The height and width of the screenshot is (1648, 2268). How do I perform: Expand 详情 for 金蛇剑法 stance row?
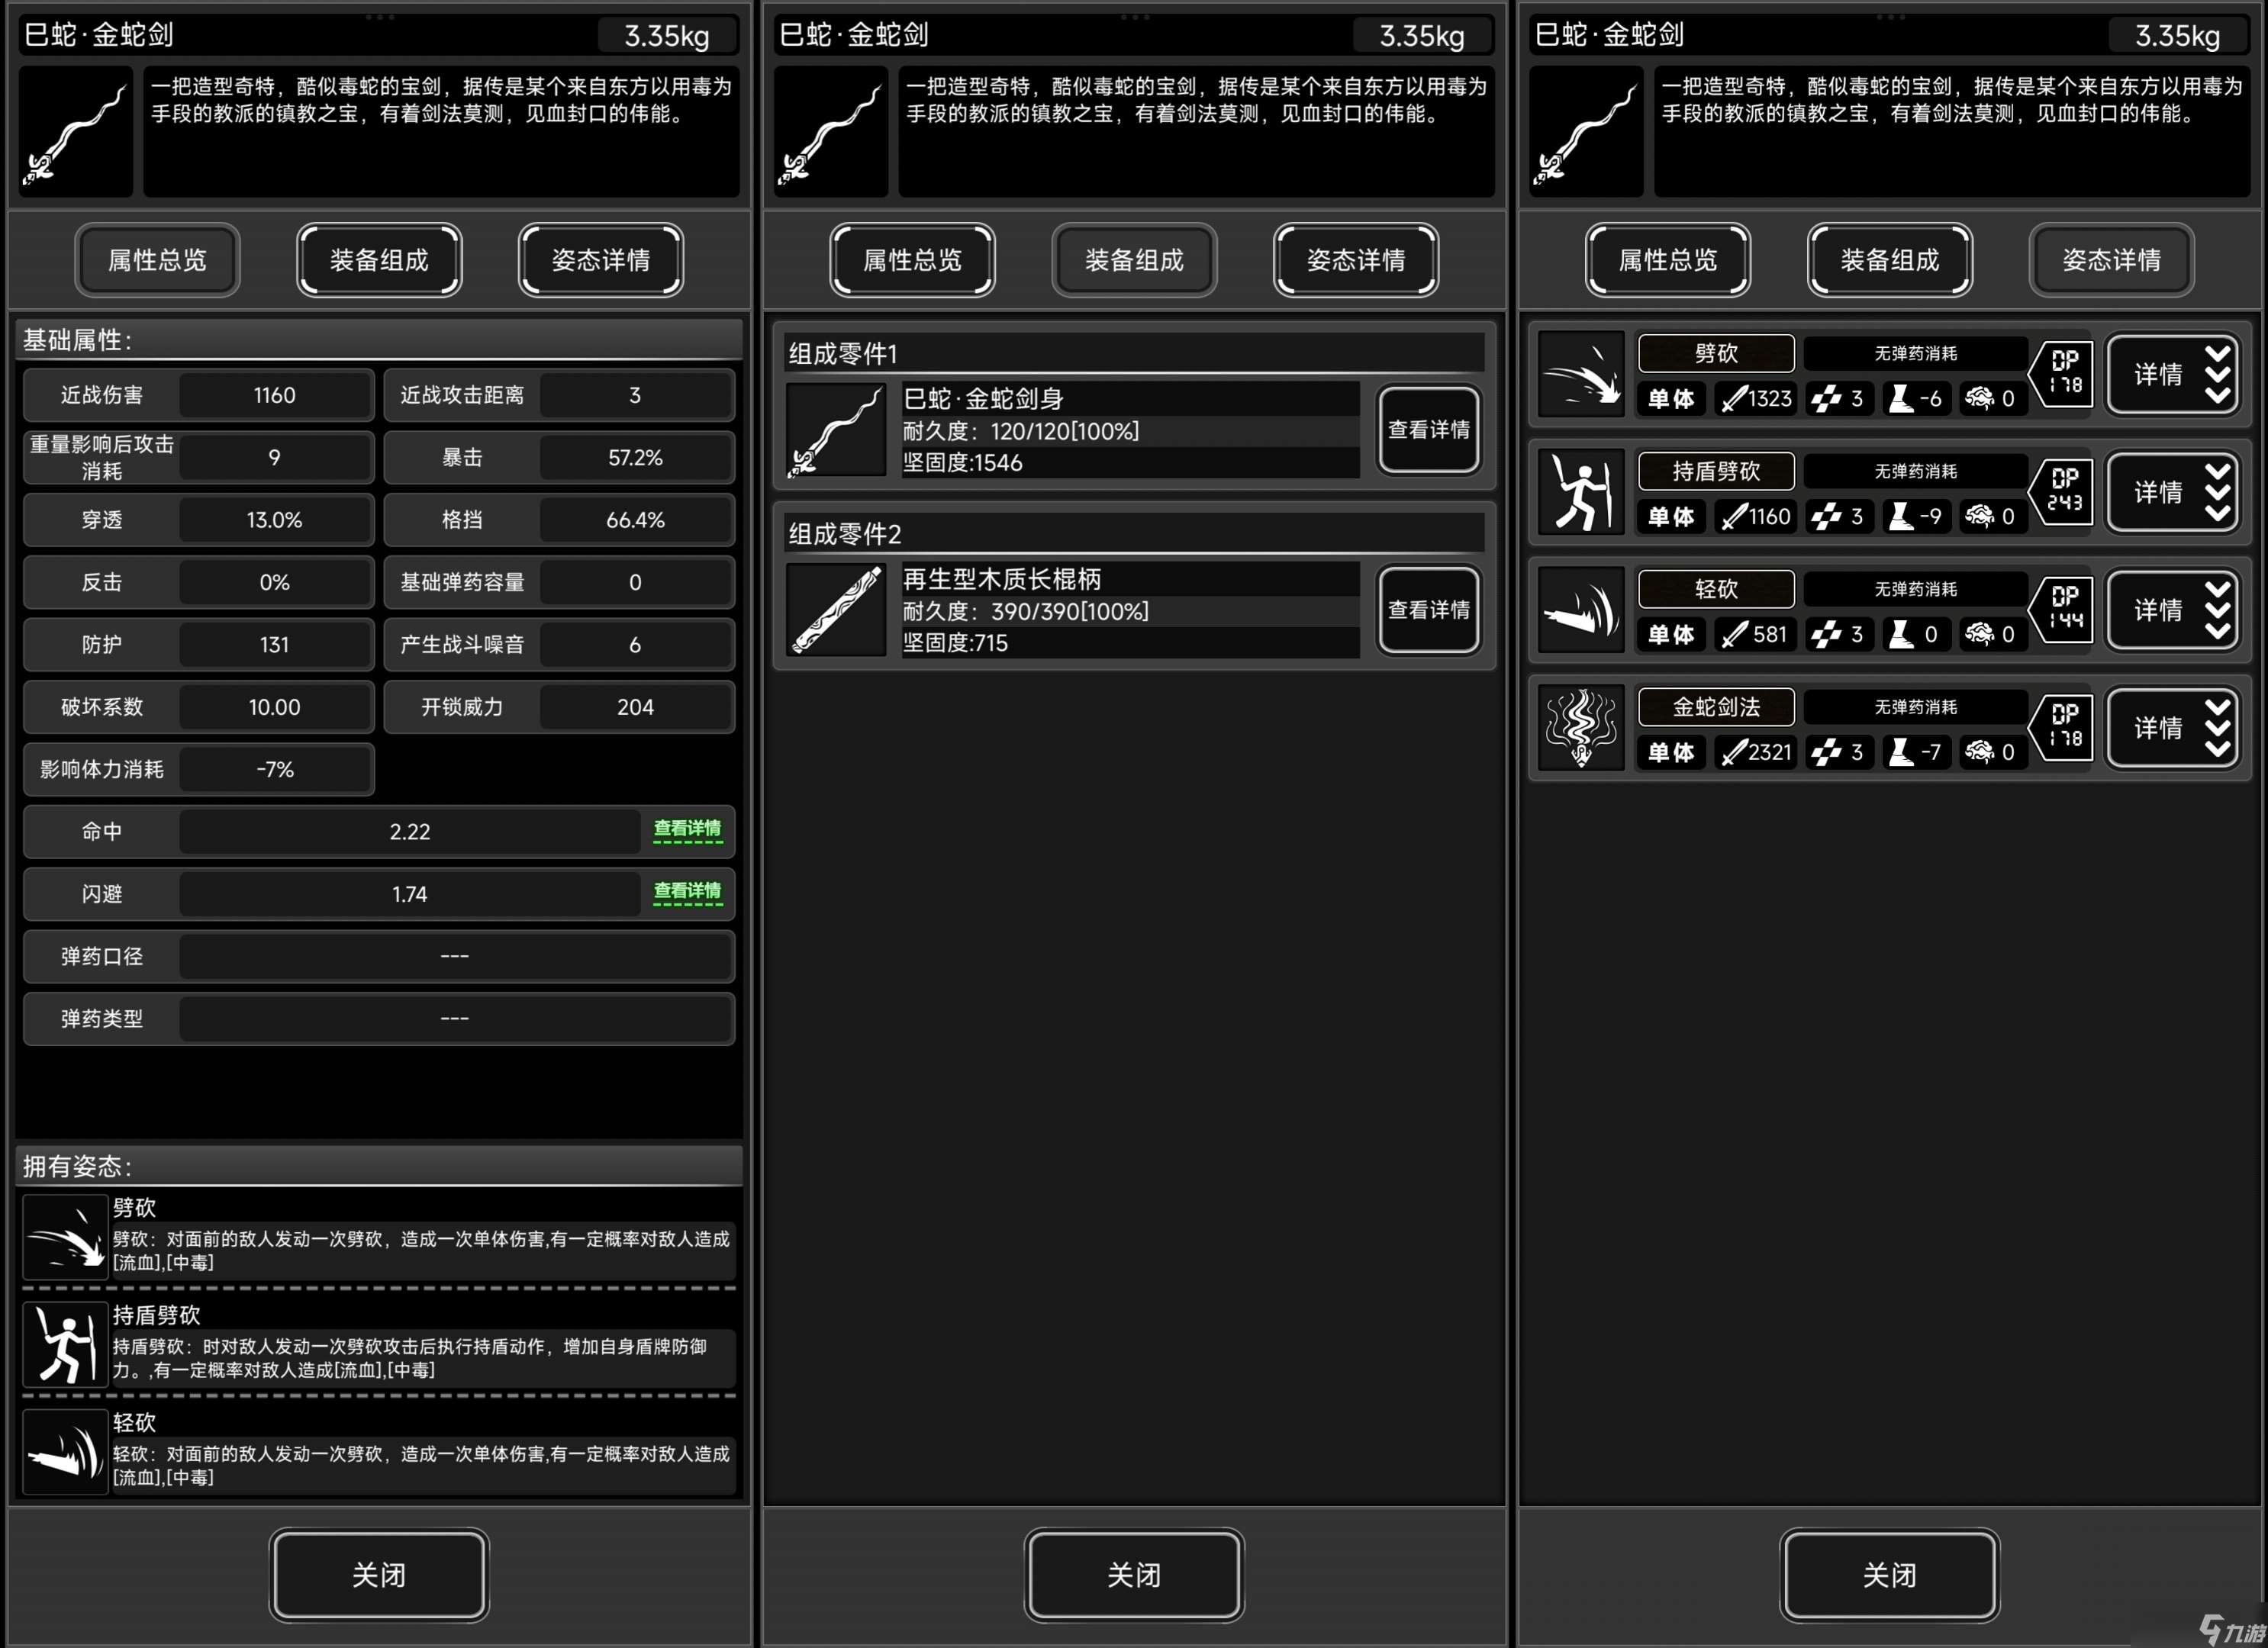click(x=2173, y=728)
